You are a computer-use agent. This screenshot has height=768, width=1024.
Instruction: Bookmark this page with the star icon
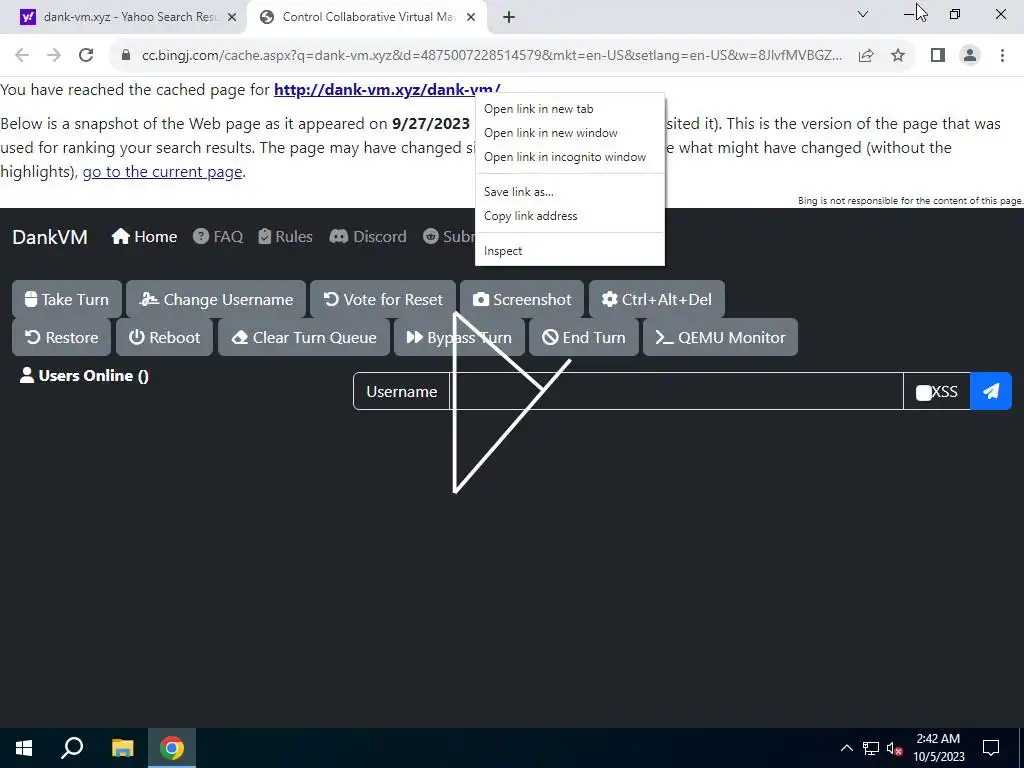[898, 56]
